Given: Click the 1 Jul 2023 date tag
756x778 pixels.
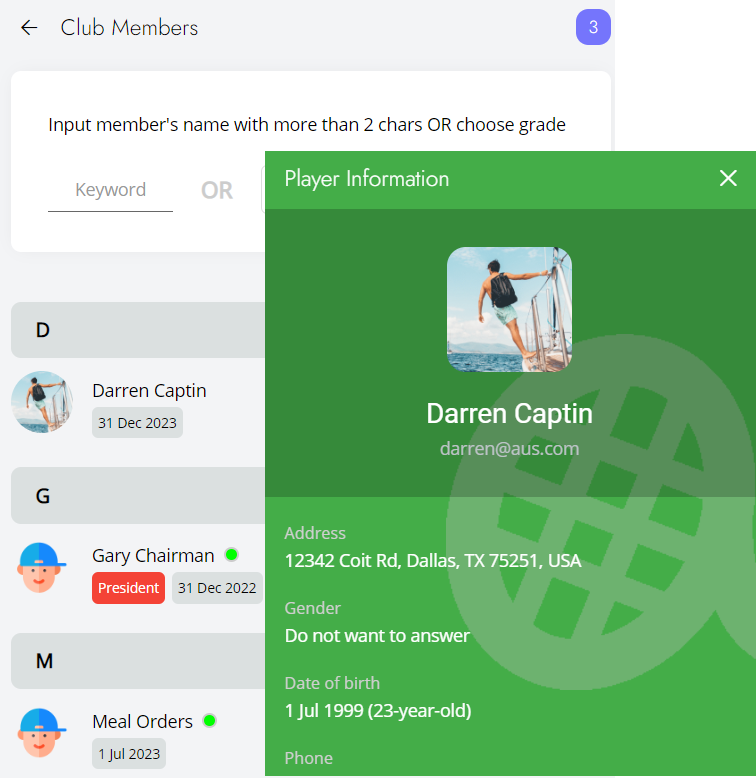Looking at the screenshot, I should (129, 753).
